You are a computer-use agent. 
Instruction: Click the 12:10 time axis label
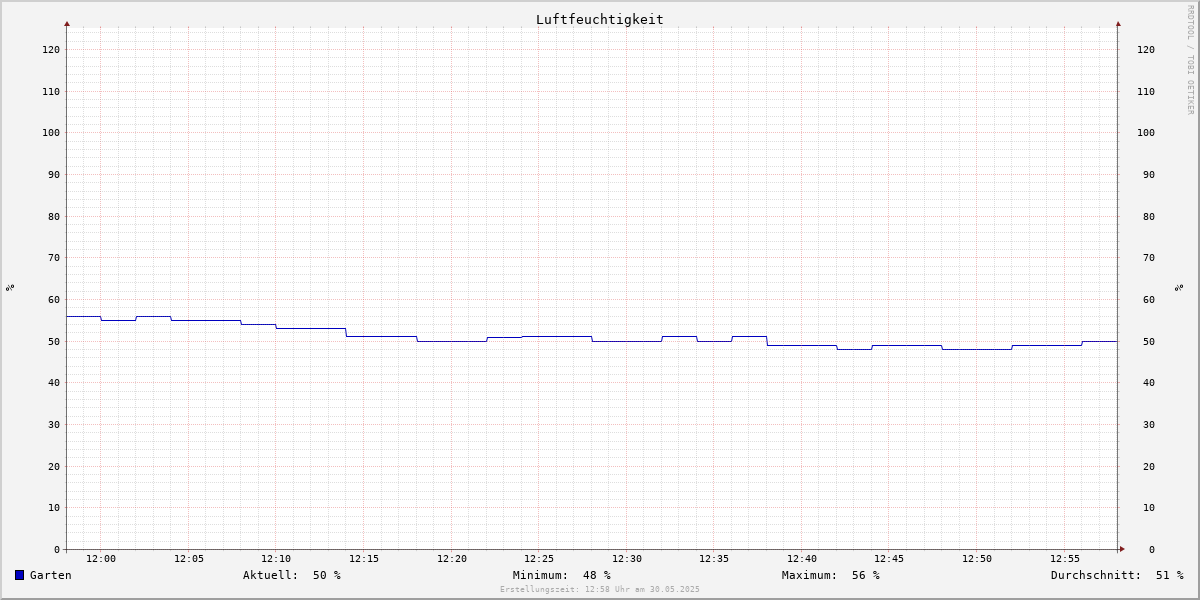point(276,558)
